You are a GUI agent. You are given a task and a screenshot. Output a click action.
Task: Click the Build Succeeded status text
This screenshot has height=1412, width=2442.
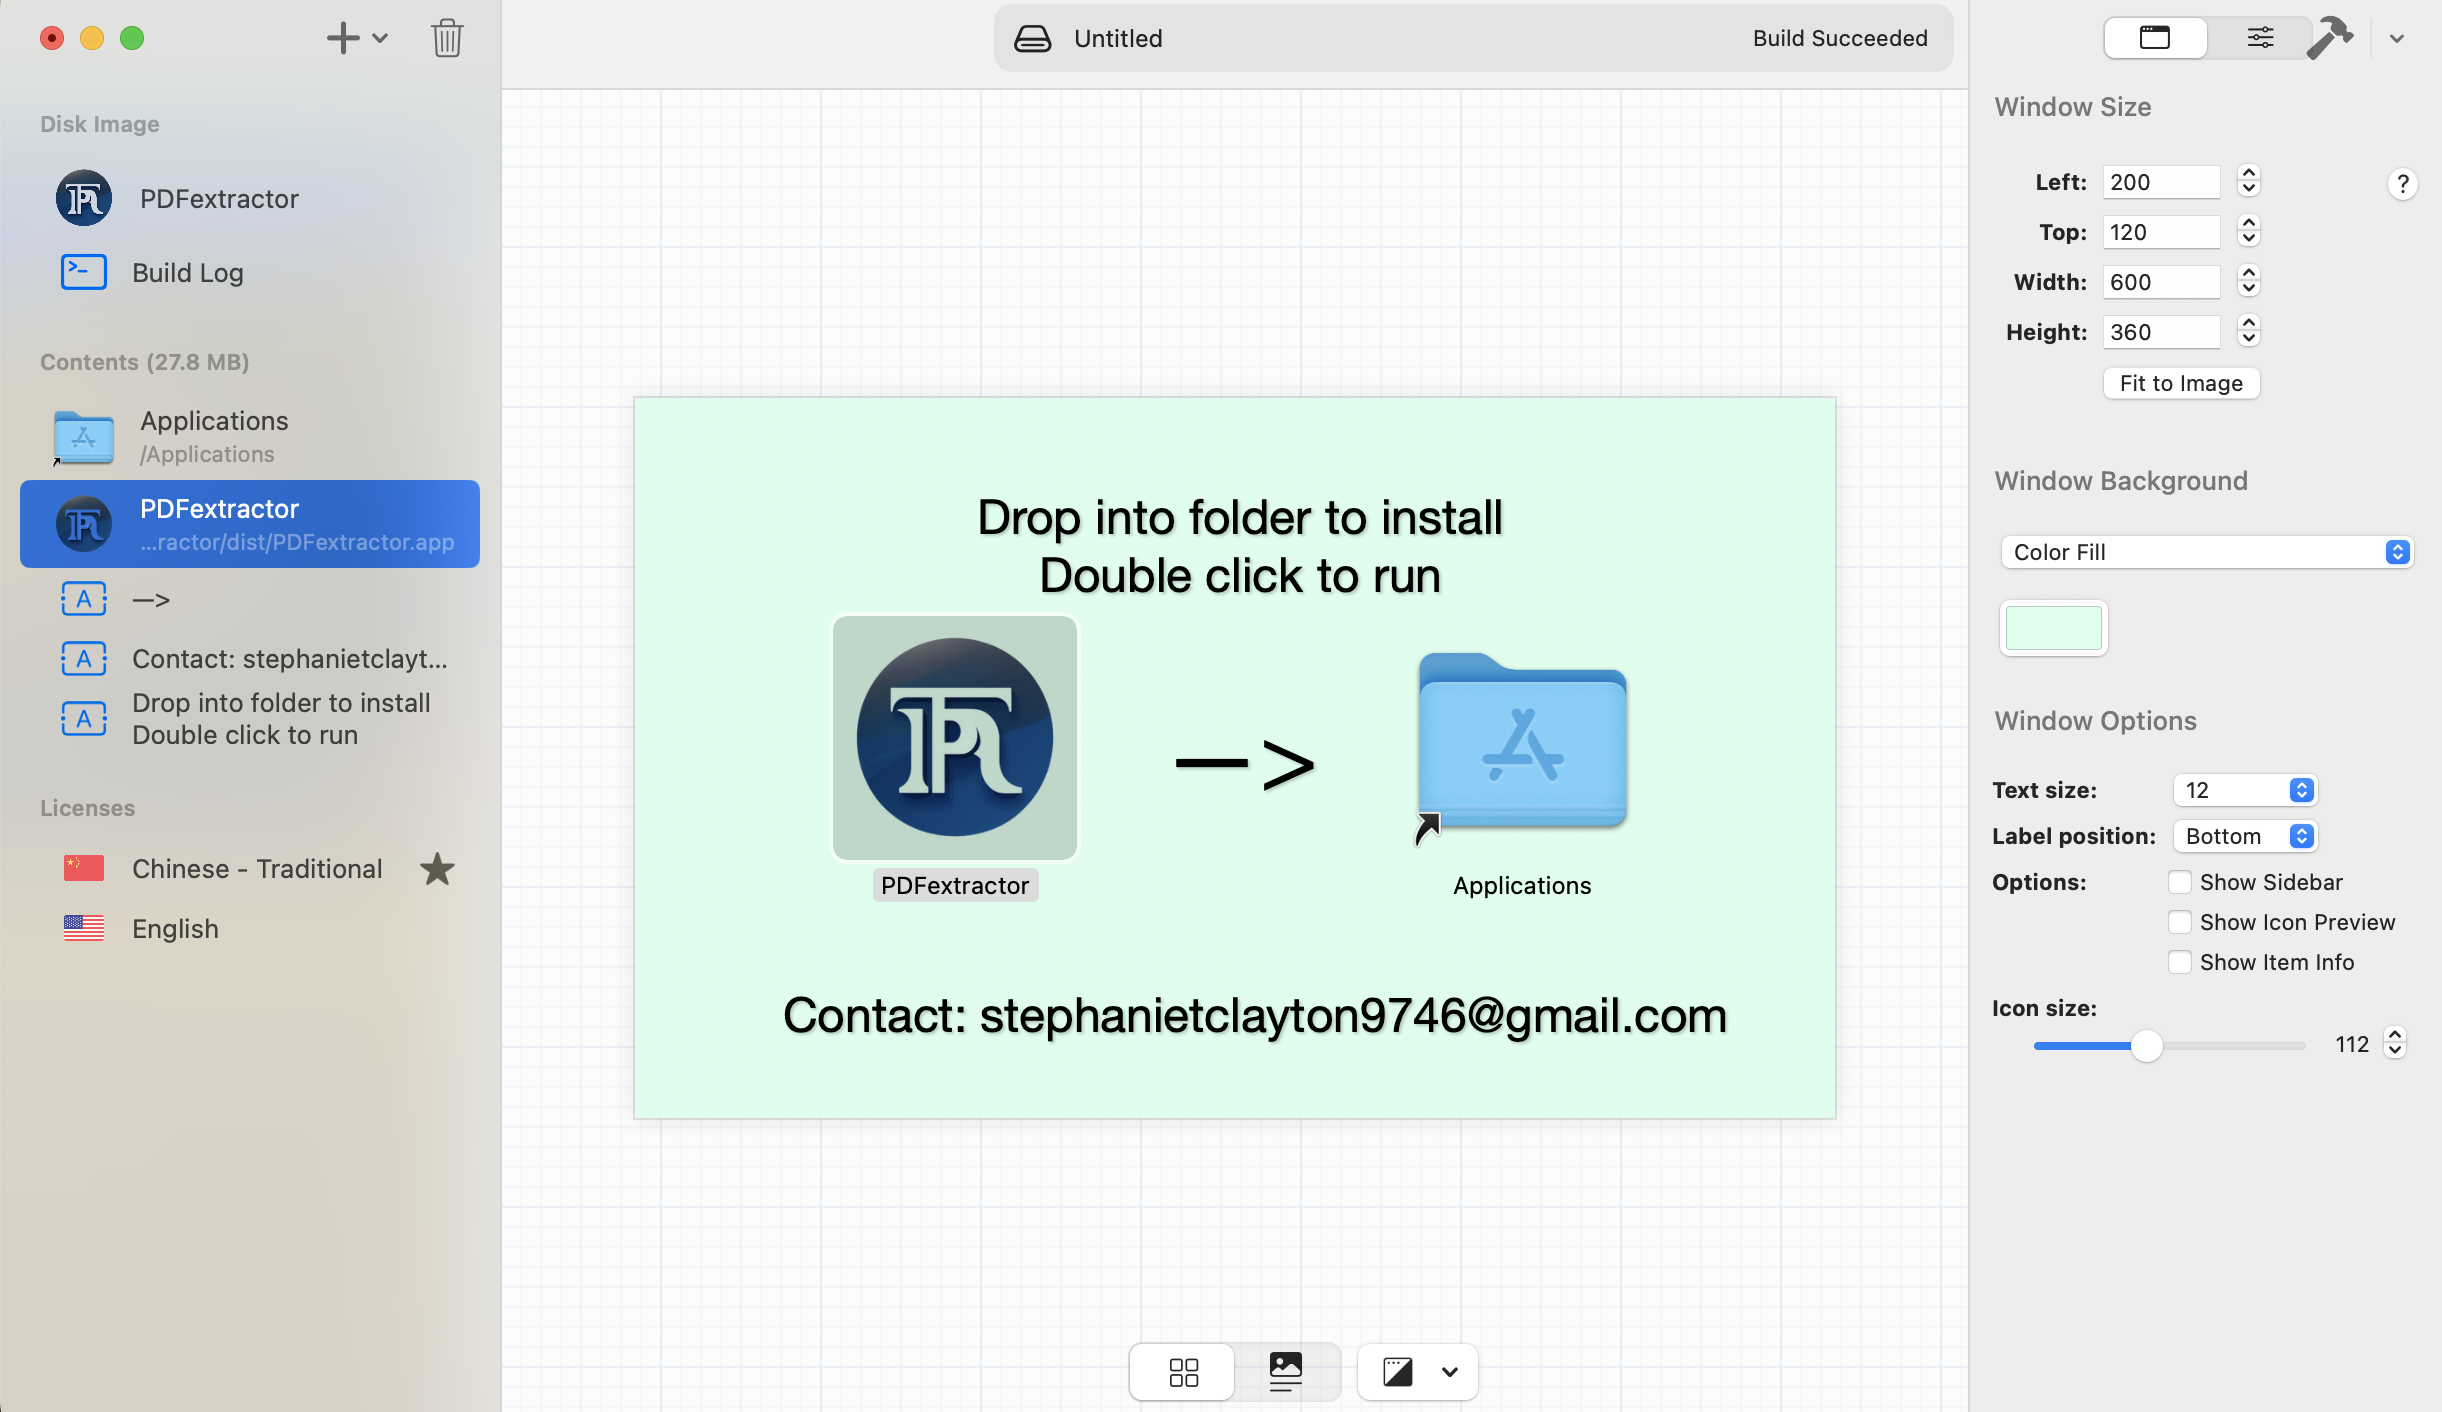coord(1840,38)
